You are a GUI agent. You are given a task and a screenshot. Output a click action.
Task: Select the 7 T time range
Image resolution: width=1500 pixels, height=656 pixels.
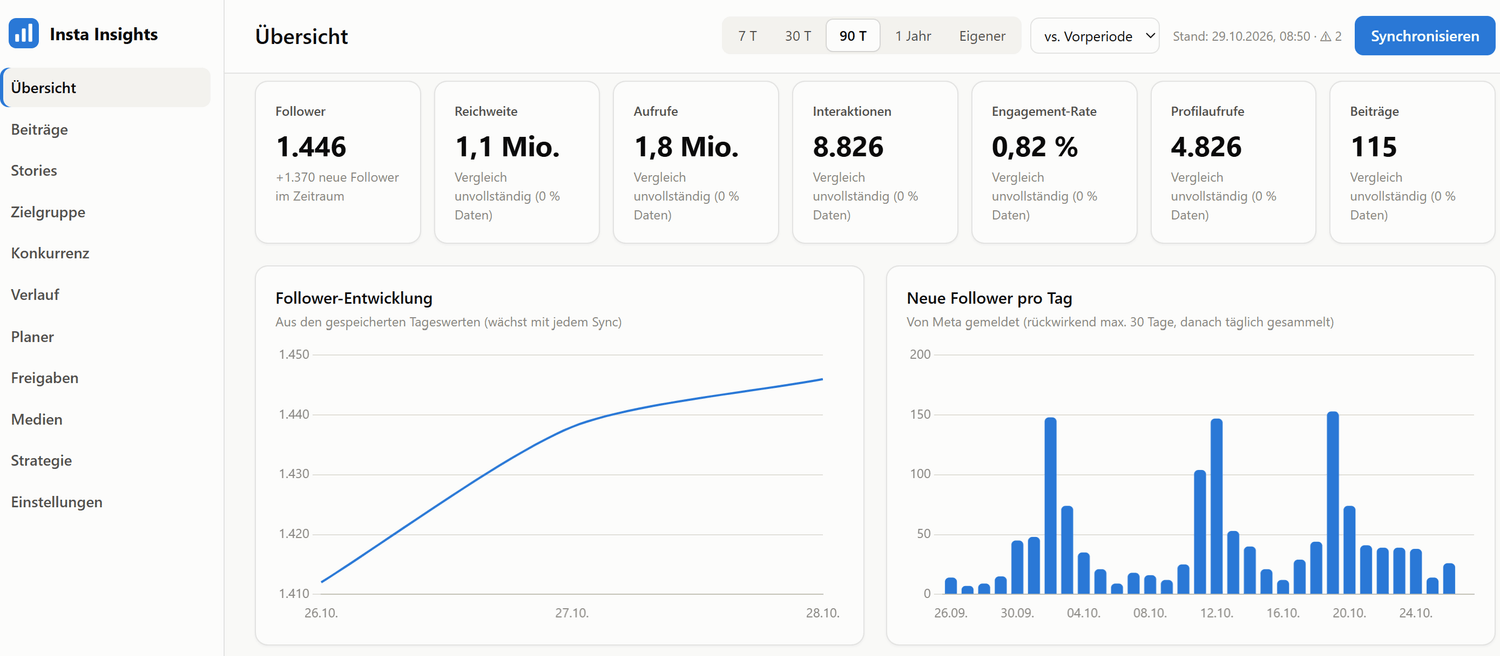pyautogui.click(x=748, y=36)
